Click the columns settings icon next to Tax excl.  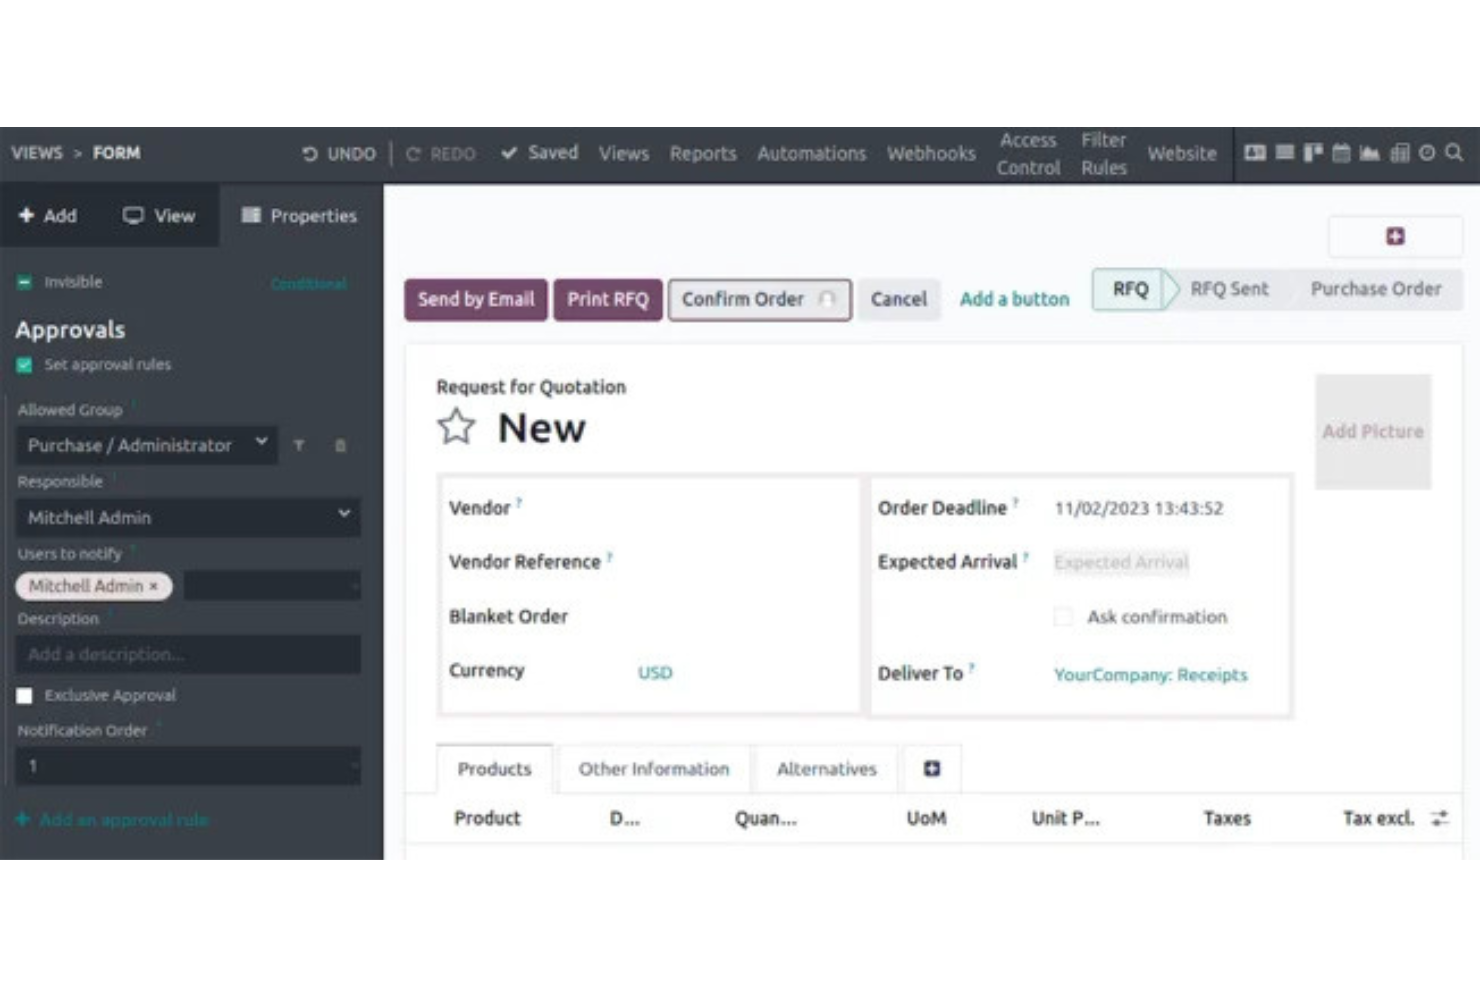pos(1439,818)
